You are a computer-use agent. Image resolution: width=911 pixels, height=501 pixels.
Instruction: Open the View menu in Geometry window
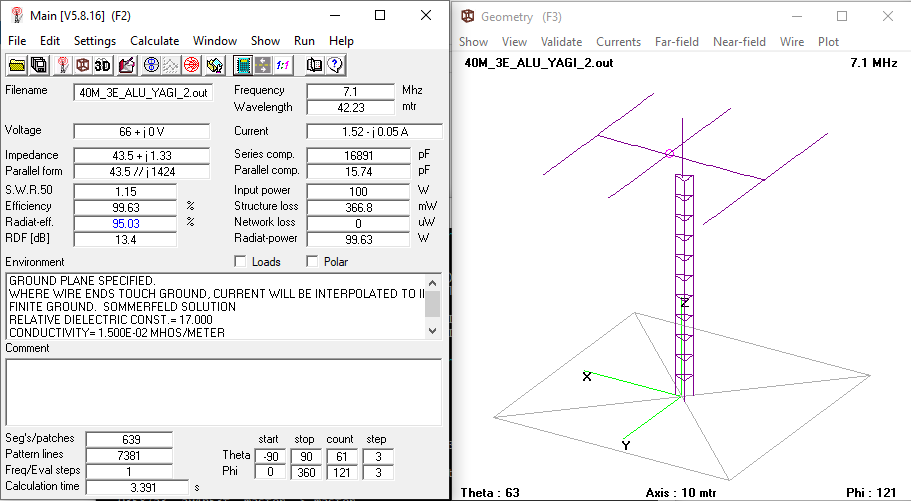click(x=514, y=42)
